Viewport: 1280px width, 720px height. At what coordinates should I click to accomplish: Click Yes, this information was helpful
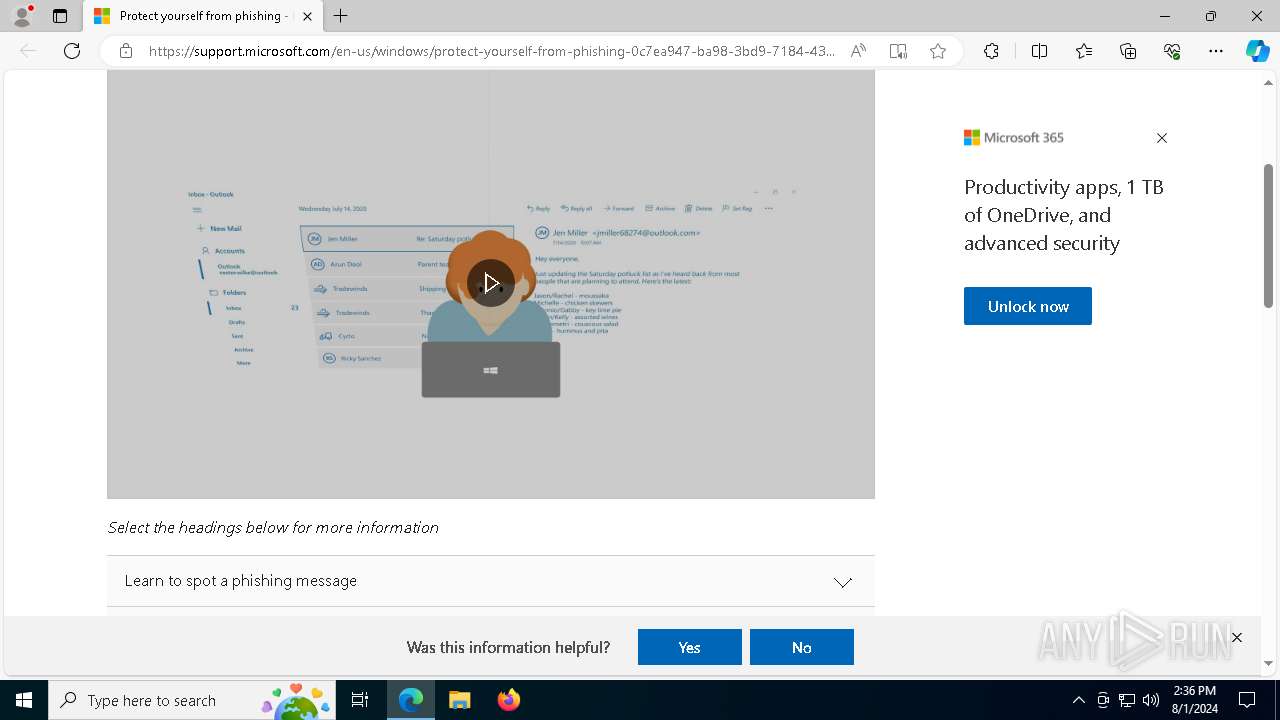[690, 647]
